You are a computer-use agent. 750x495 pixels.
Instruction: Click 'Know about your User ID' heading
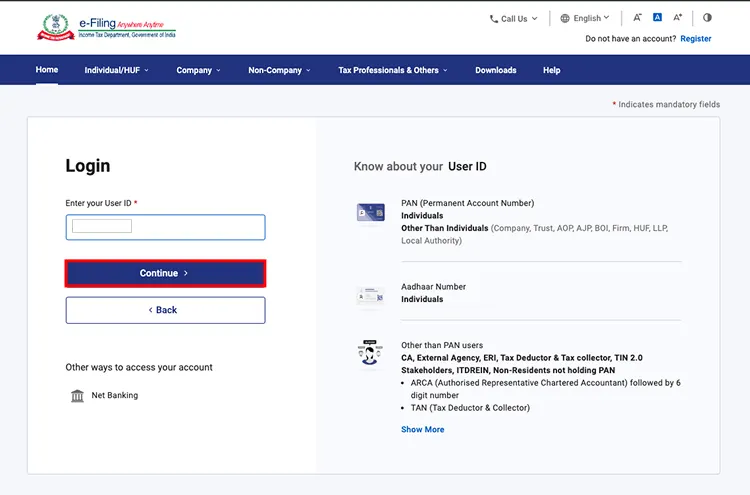coord(420,166)
